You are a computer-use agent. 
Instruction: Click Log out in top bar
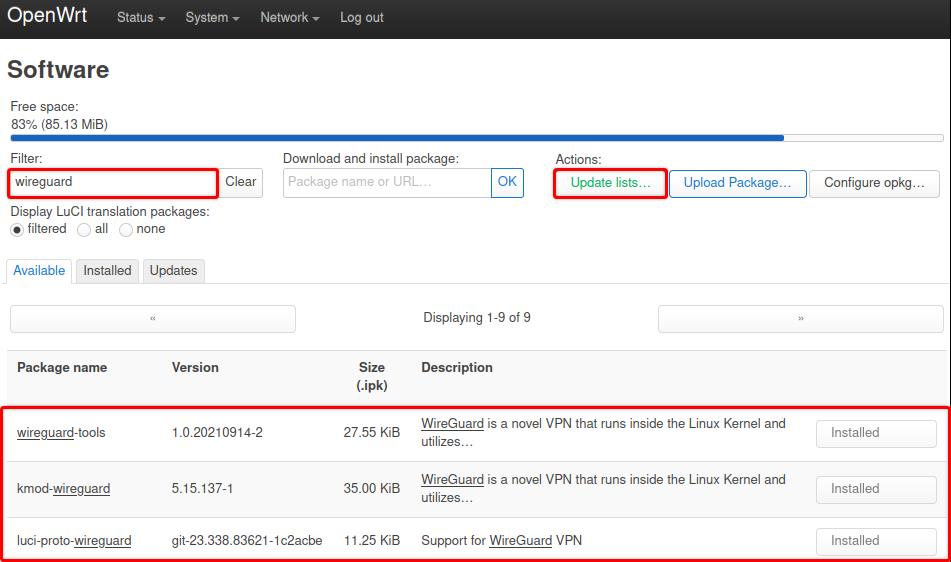[361, 18]
